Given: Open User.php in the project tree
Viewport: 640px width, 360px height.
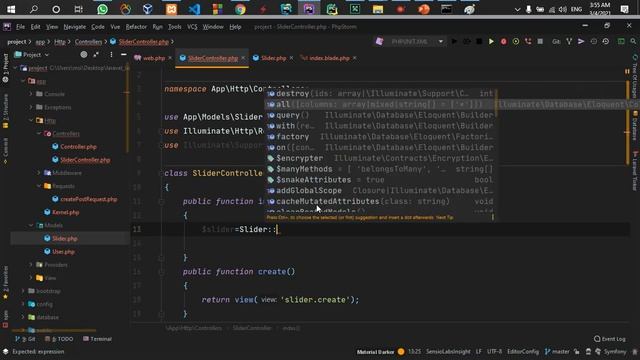Looking at the screenshot, I should [63, 252].
